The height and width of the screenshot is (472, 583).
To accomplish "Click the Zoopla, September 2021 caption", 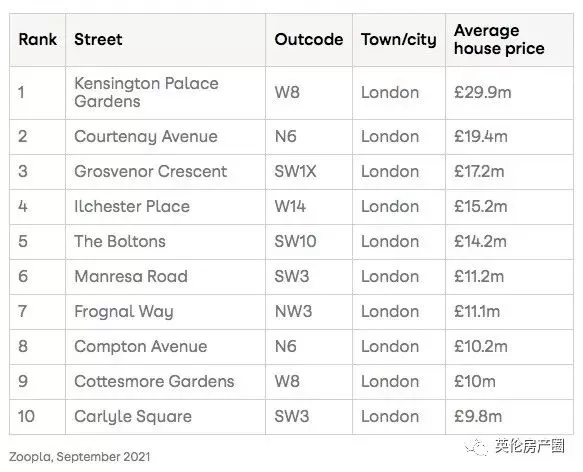I will pyautogui.click(x=80, y=457).
